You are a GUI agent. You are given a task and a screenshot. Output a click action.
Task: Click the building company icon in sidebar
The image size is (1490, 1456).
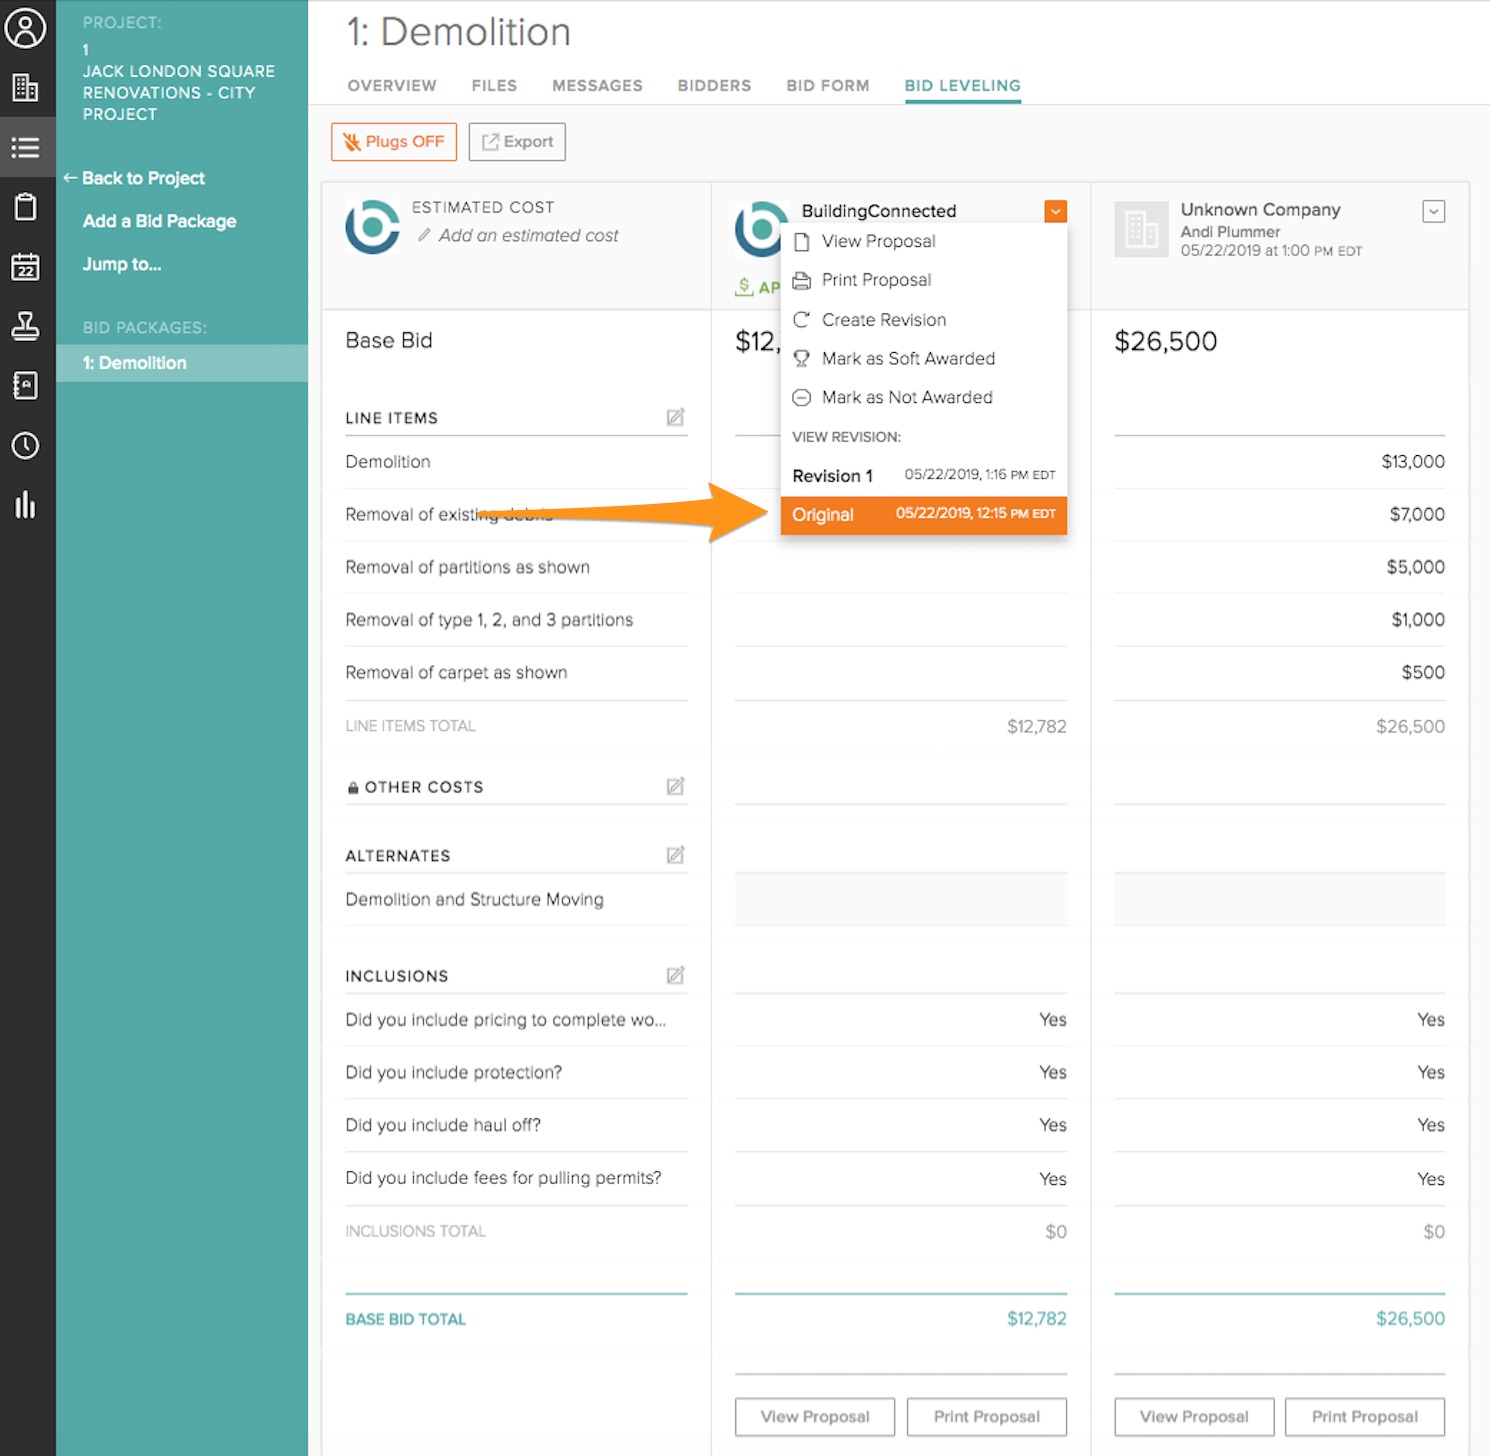(25, 88)
